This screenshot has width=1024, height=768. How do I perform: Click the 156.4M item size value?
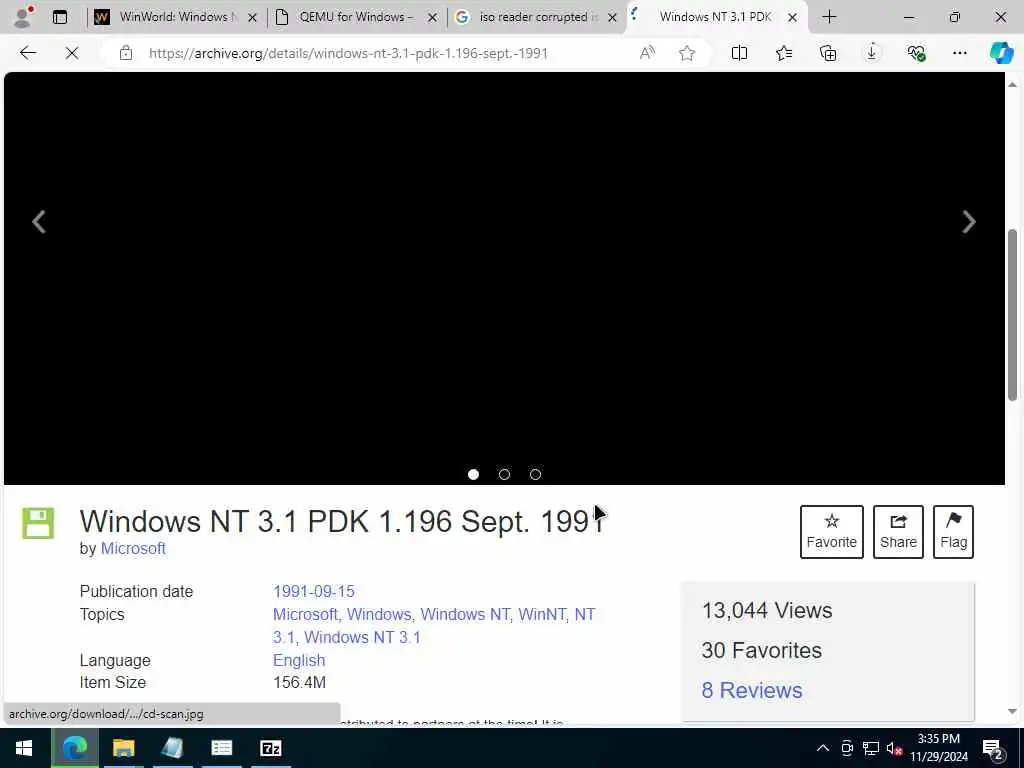pyautogui.click(x=299, y=682)
